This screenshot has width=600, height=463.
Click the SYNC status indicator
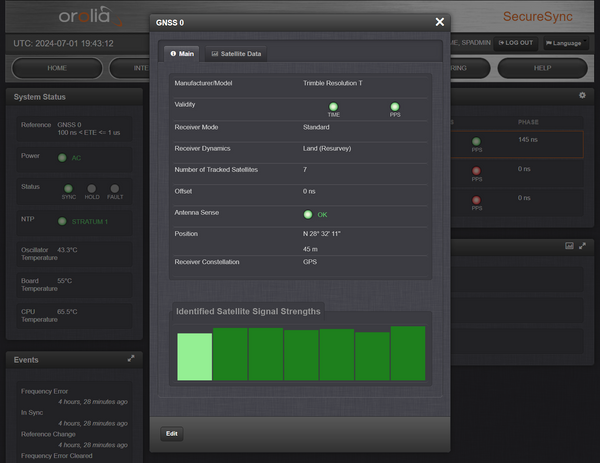[68, 188]
